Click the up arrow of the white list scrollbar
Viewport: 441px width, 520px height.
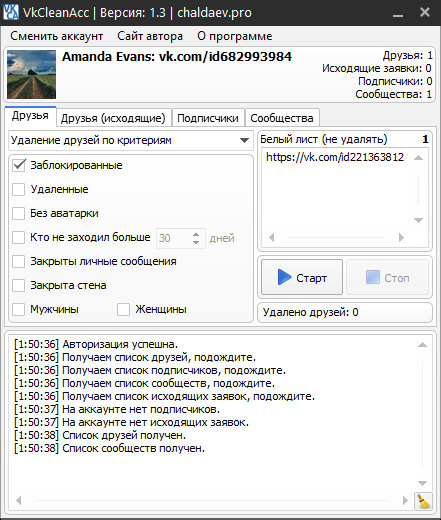[418, 158]
